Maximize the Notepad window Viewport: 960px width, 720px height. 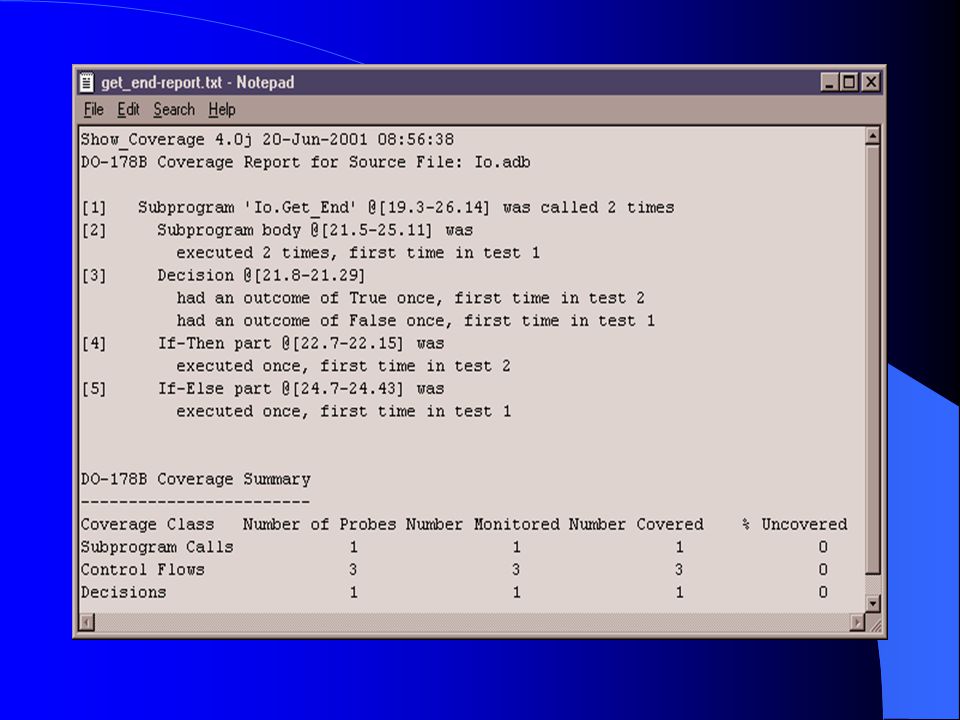(849, 82)
